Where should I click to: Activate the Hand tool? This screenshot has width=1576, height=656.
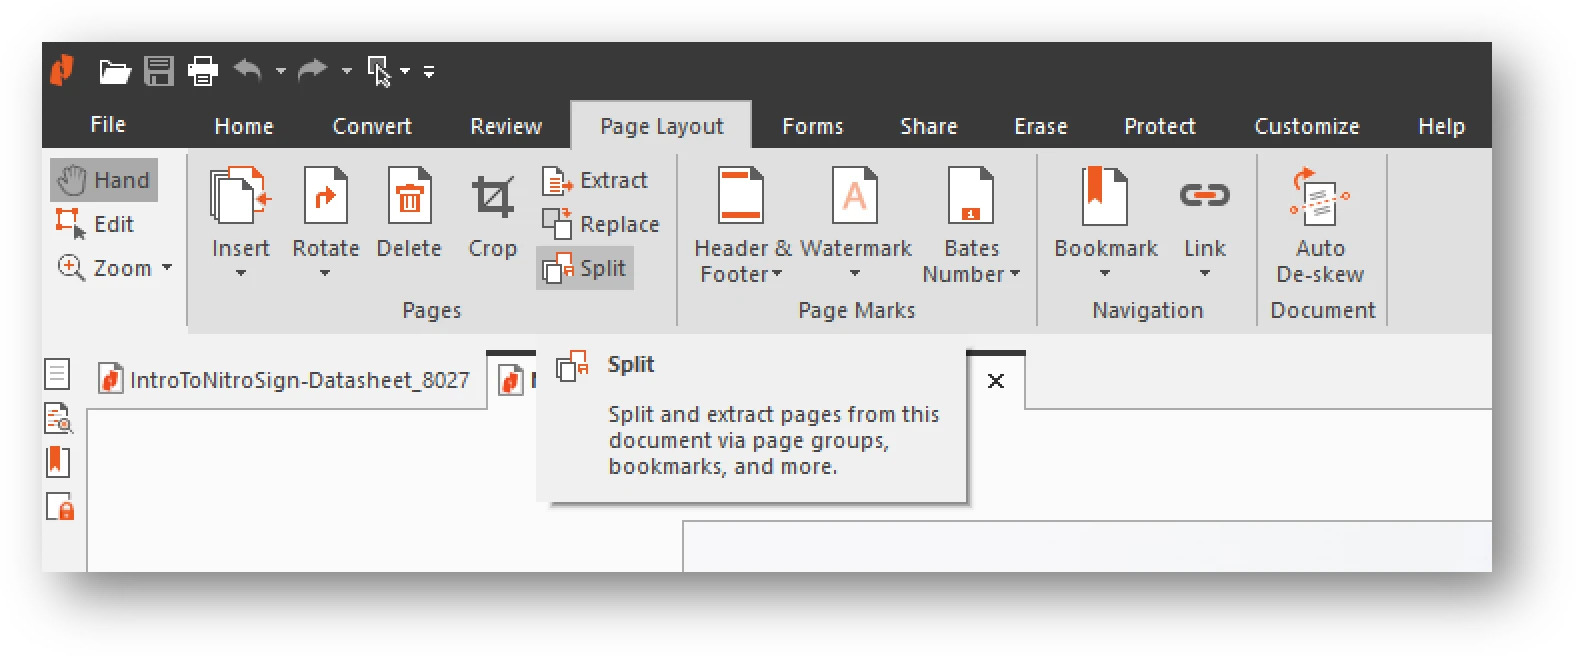tap(104, 180)
